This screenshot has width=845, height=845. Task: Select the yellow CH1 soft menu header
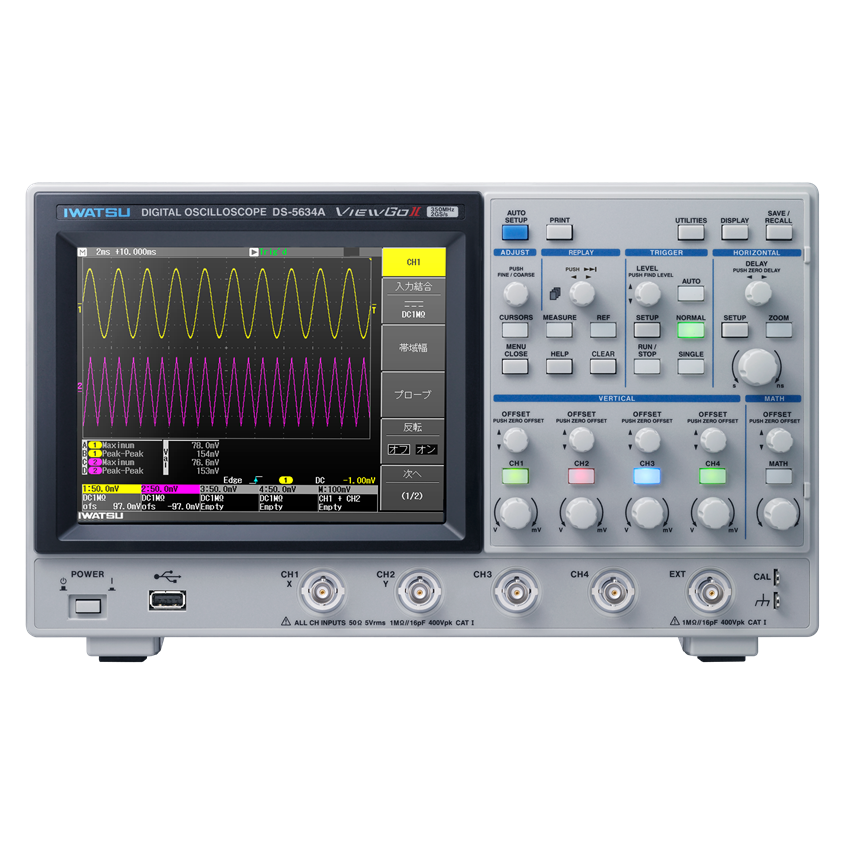tap(413, 262)
